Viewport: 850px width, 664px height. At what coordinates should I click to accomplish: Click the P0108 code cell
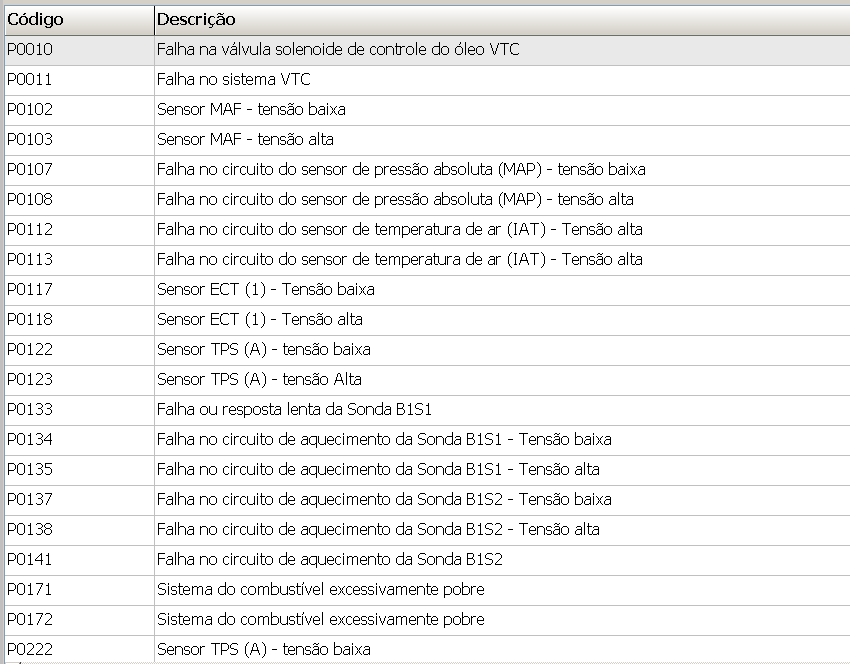click(x=30, y=199)
